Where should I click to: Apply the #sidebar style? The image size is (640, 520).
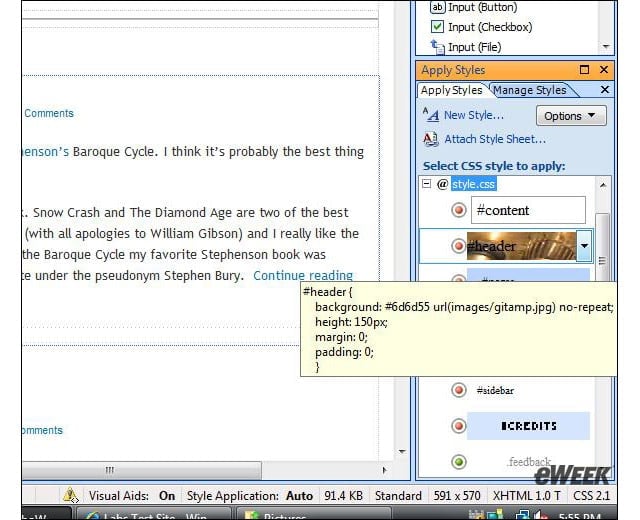(x=495, y=391)
